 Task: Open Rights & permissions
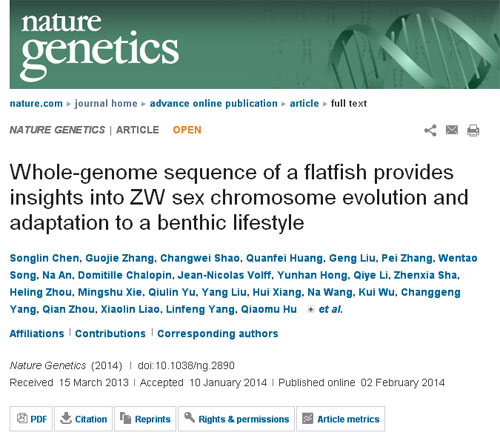(236, 419)
